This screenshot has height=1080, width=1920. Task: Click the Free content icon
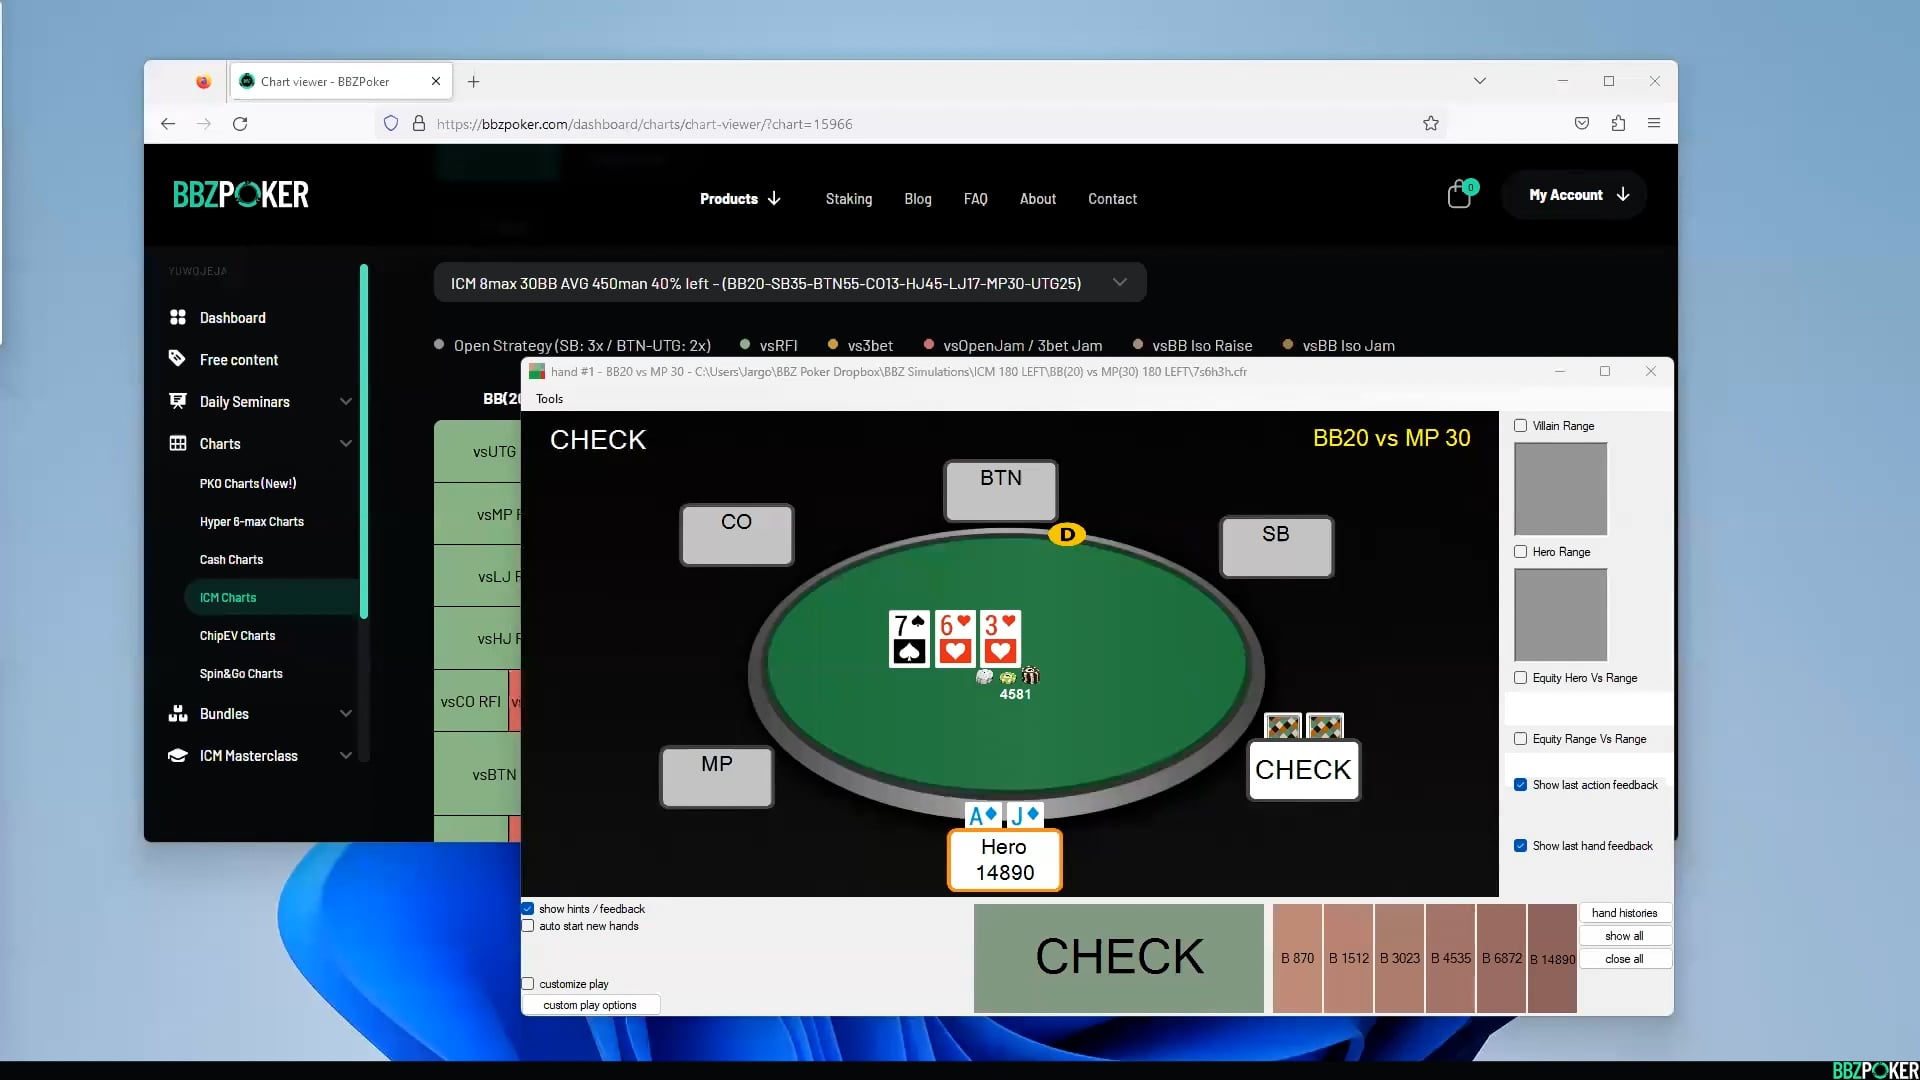178,359
